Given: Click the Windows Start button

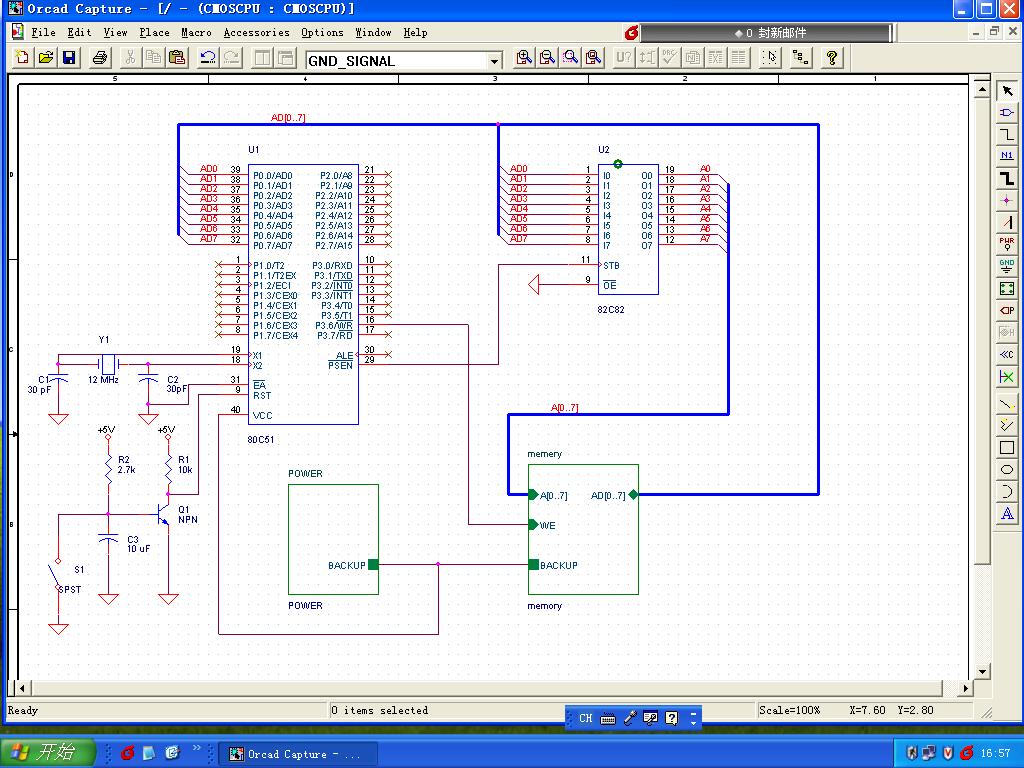Looking at the screenshot, I should click(x=48, y=753).
